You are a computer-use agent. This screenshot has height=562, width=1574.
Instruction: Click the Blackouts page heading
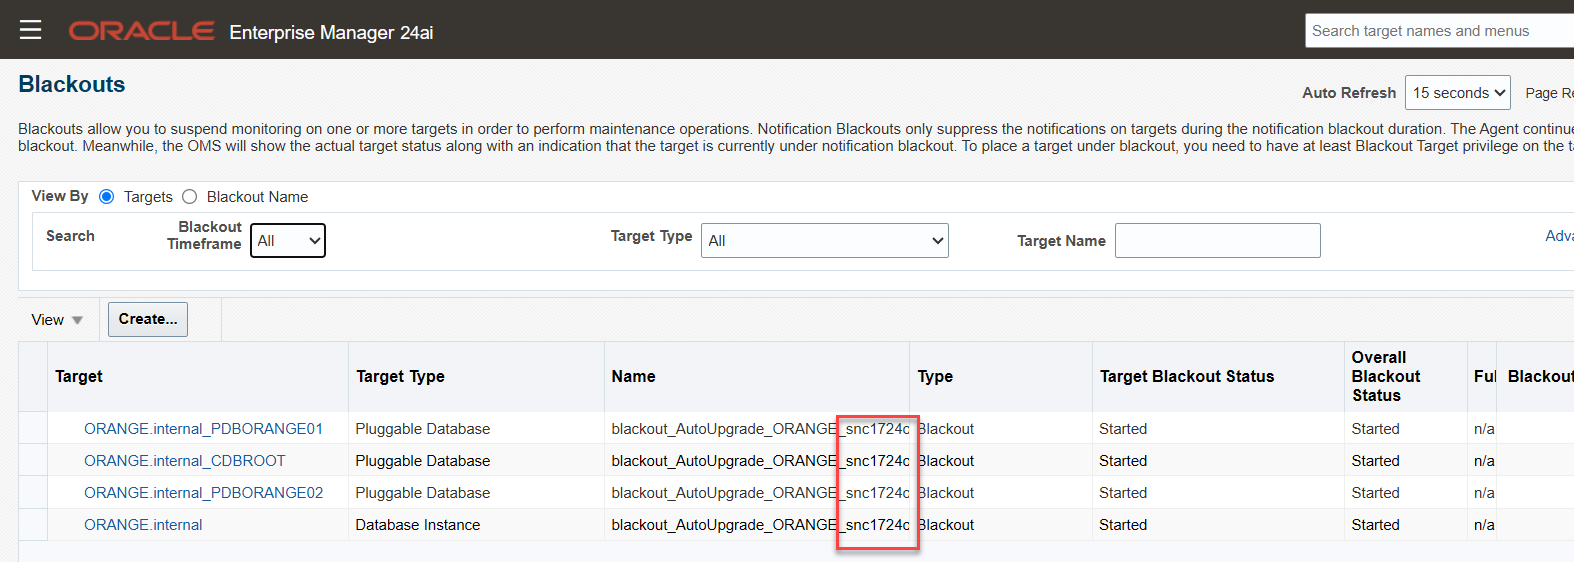pos(72,84)
